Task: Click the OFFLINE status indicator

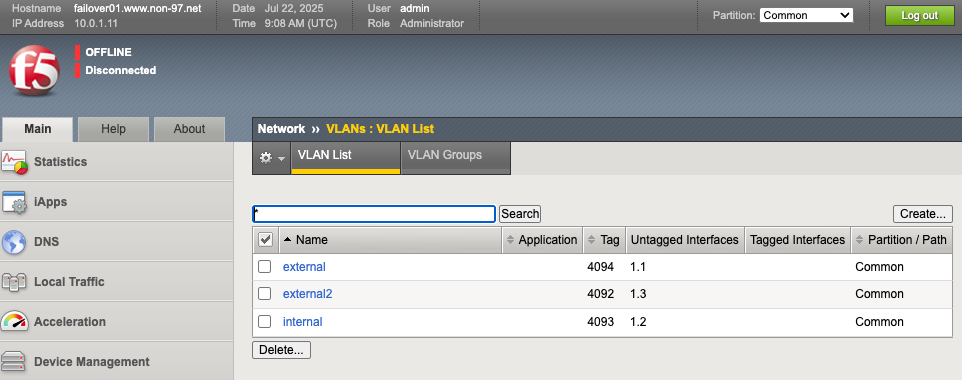Action: (x=109, y=52)
